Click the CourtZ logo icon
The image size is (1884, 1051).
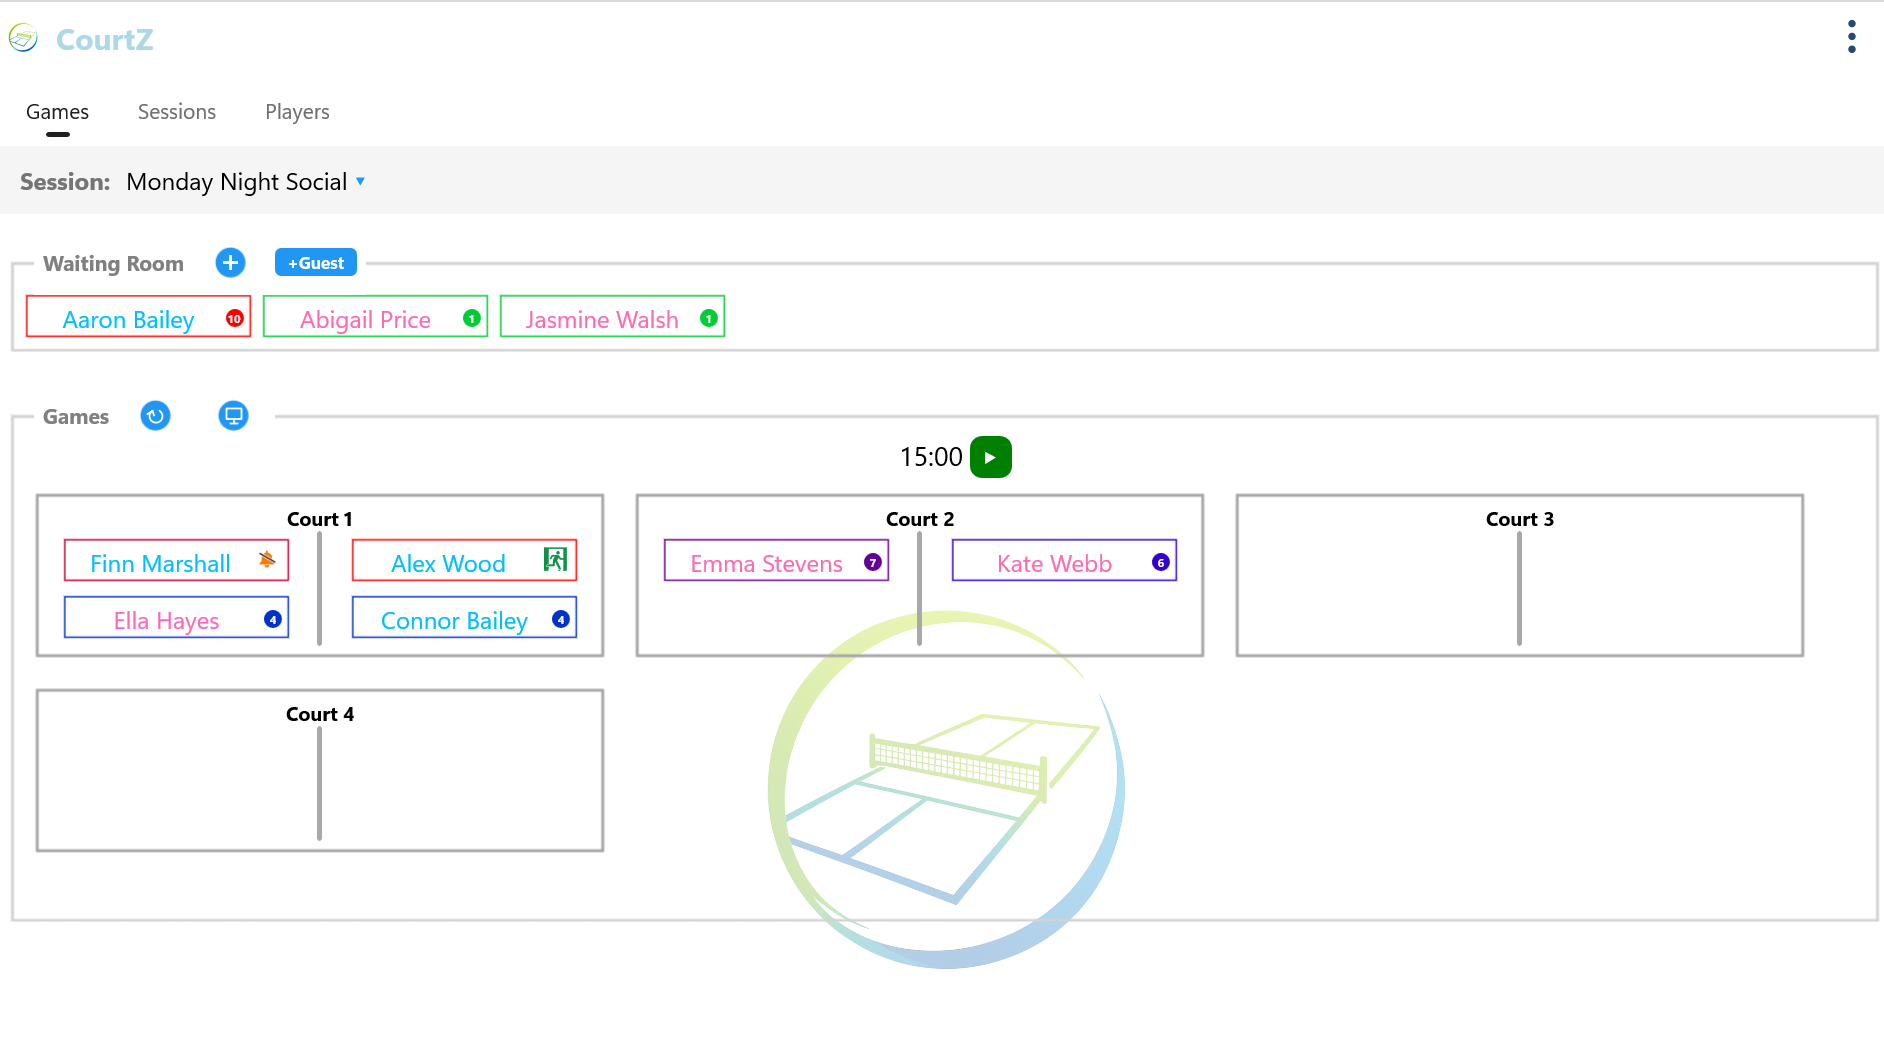point(23,39)
